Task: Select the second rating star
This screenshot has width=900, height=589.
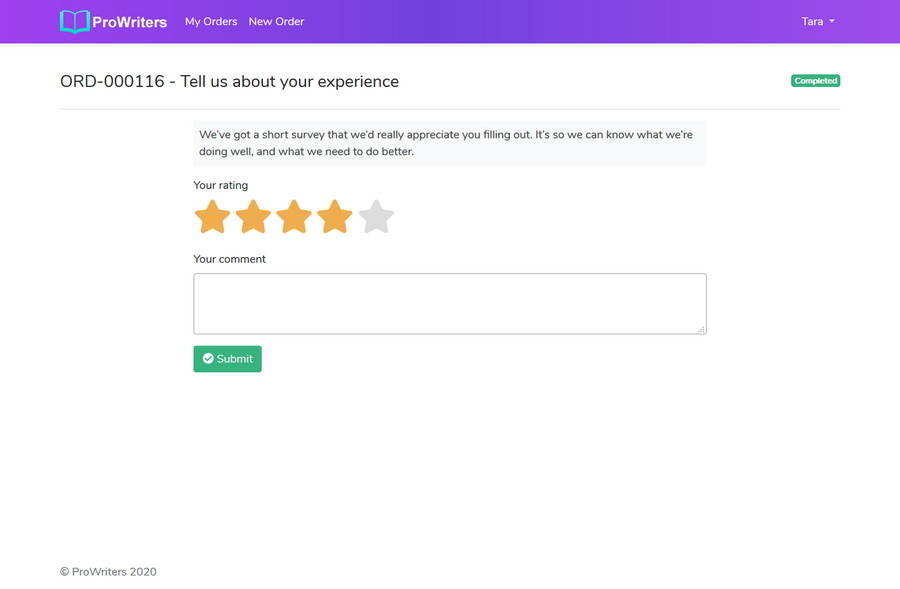Action: click(253, 216)
